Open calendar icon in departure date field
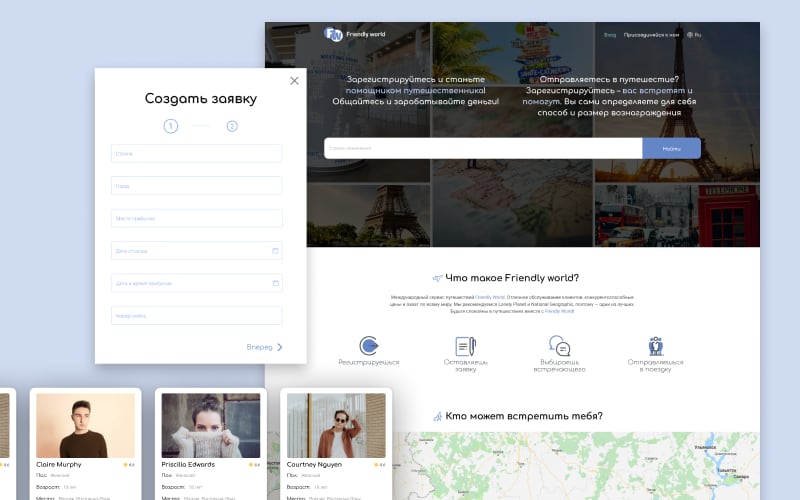Viewport: 800px width, 500px height. pyautogui.click(x=275, y=251)
